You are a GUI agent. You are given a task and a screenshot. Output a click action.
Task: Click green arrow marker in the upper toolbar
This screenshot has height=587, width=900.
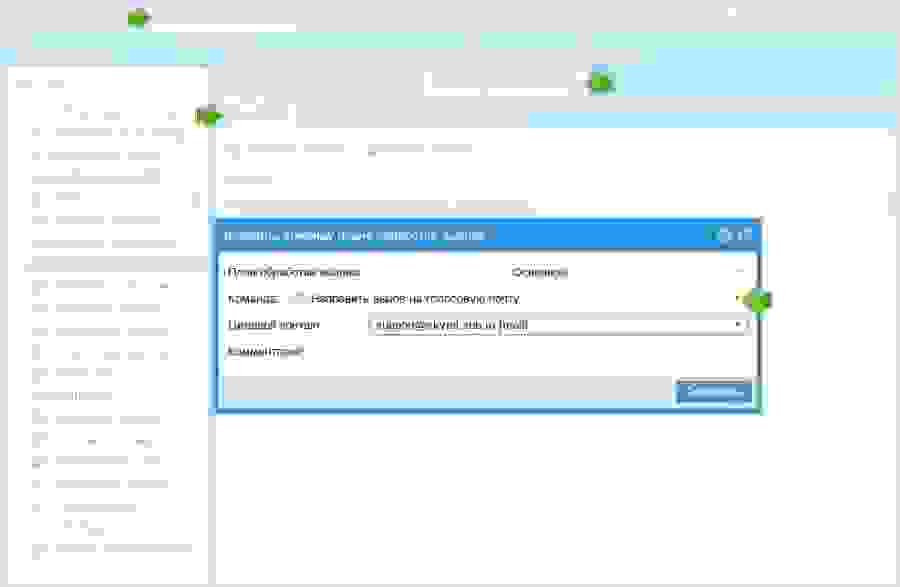pos(600,82)
